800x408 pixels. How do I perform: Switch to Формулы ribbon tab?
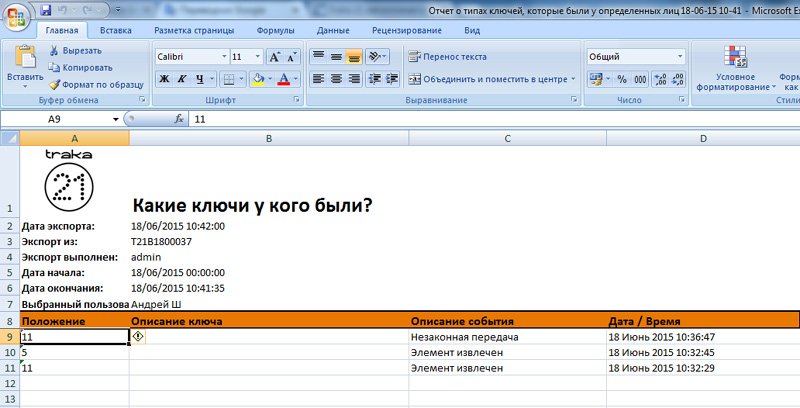click(276, 30)
